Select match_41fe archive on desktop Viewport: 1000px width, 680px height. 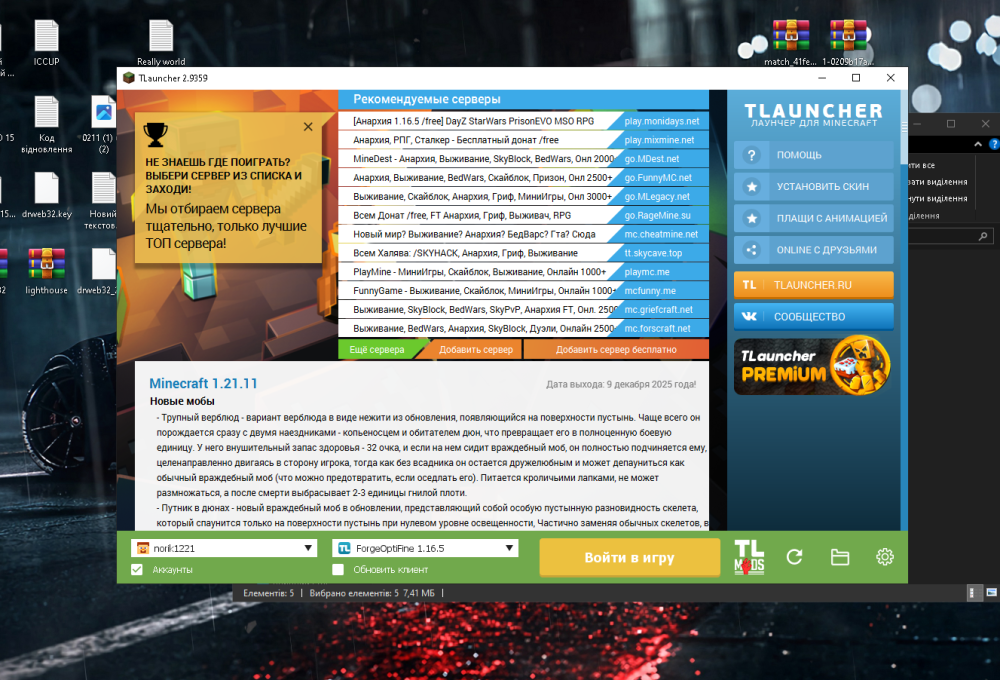click(x=790, y=42)
